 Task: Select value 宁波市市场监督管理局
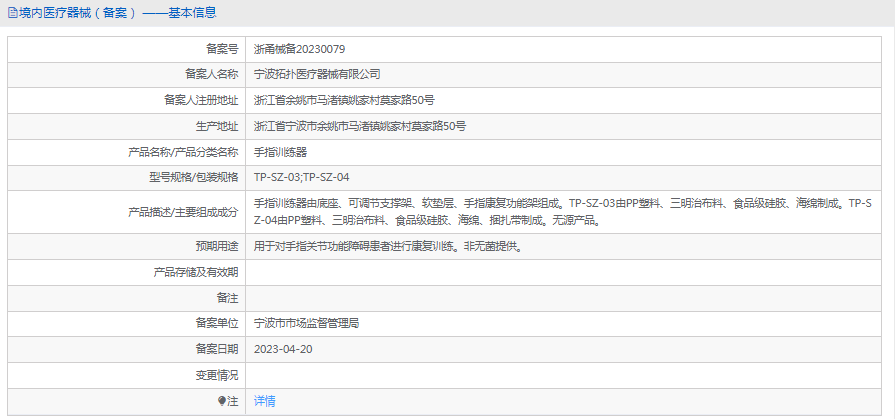pyautogui.click(x=307, y=324)
